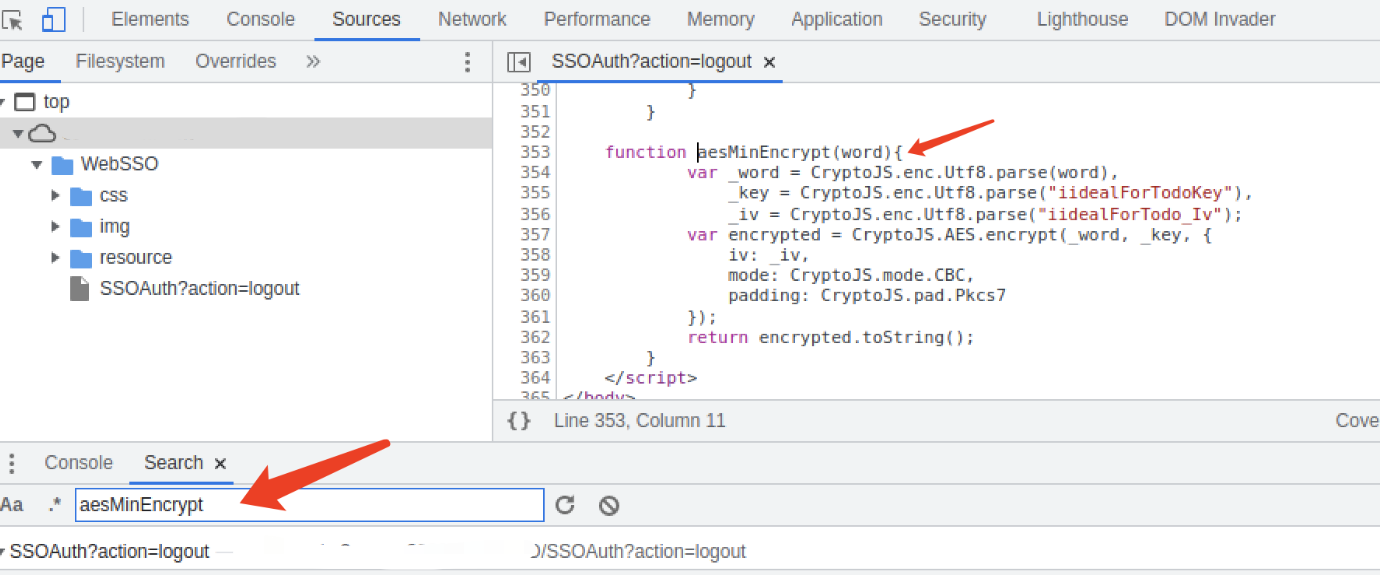Refresh the search results
This screenshot has height=578, width=1380.
(x=565, y=505)
